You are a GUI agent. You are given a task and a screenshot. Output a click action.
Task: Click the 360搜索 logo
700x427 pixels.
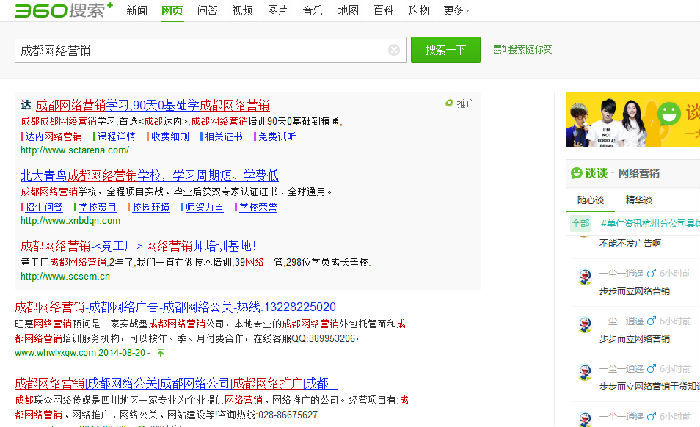(x=64, y=10)
